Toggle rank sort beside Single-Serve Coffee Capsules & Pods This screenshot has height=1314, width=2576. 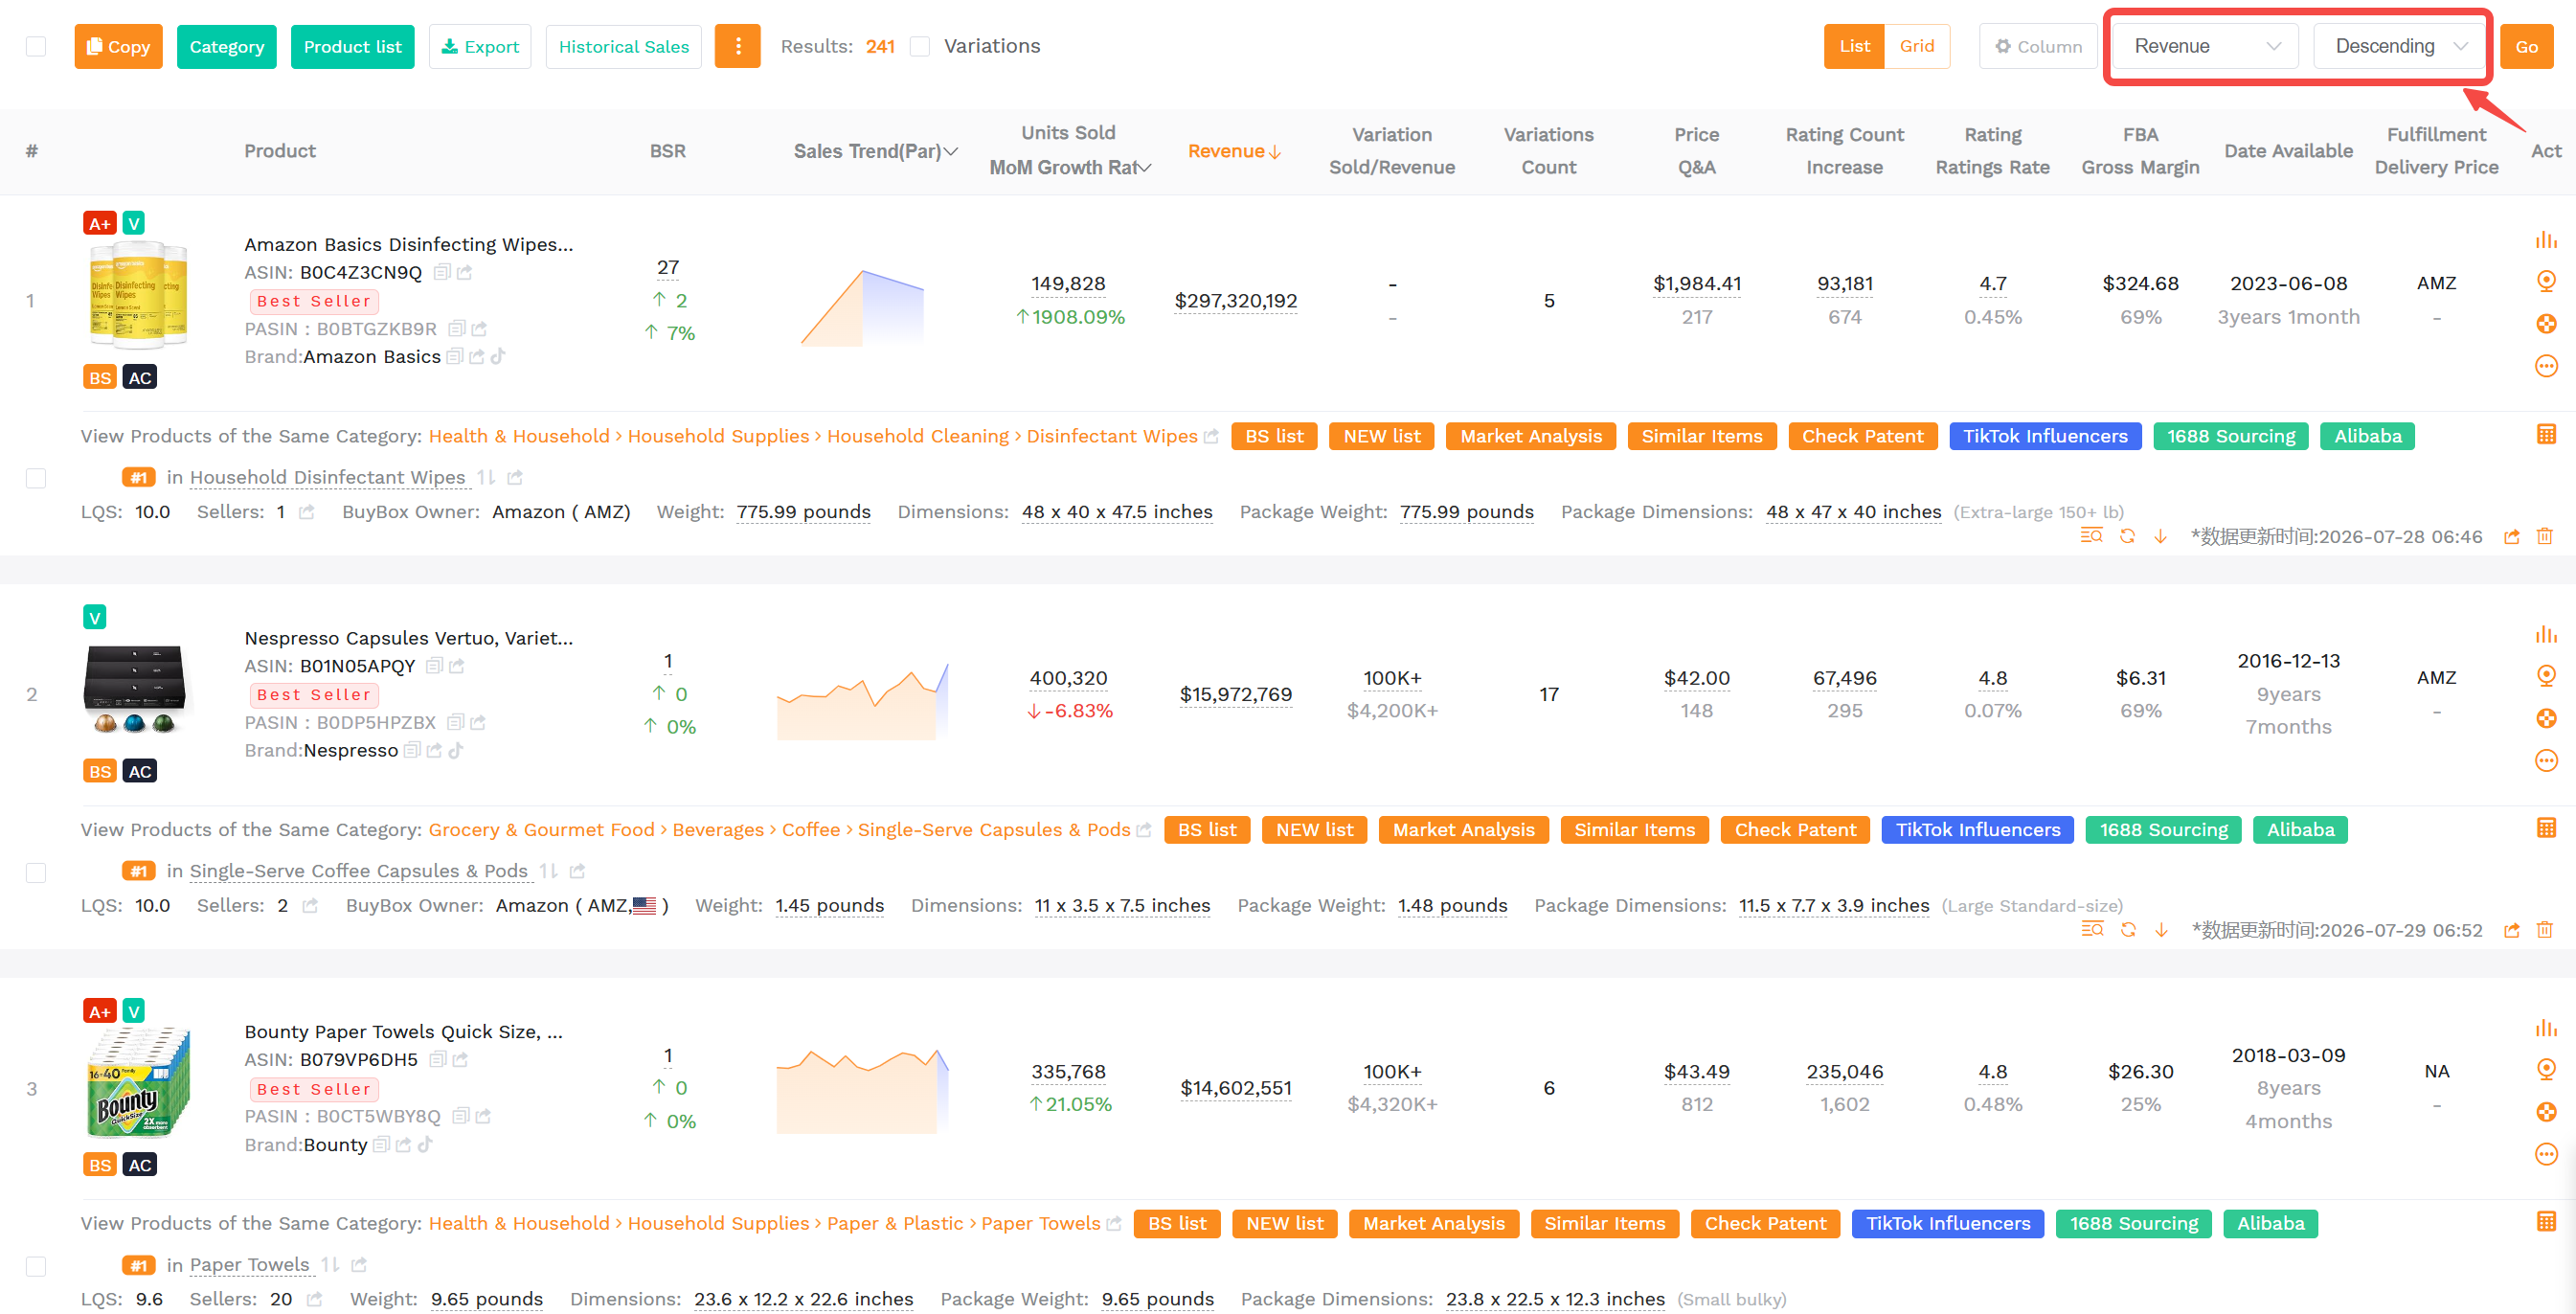pyautogui.click(x=547, y=872)
